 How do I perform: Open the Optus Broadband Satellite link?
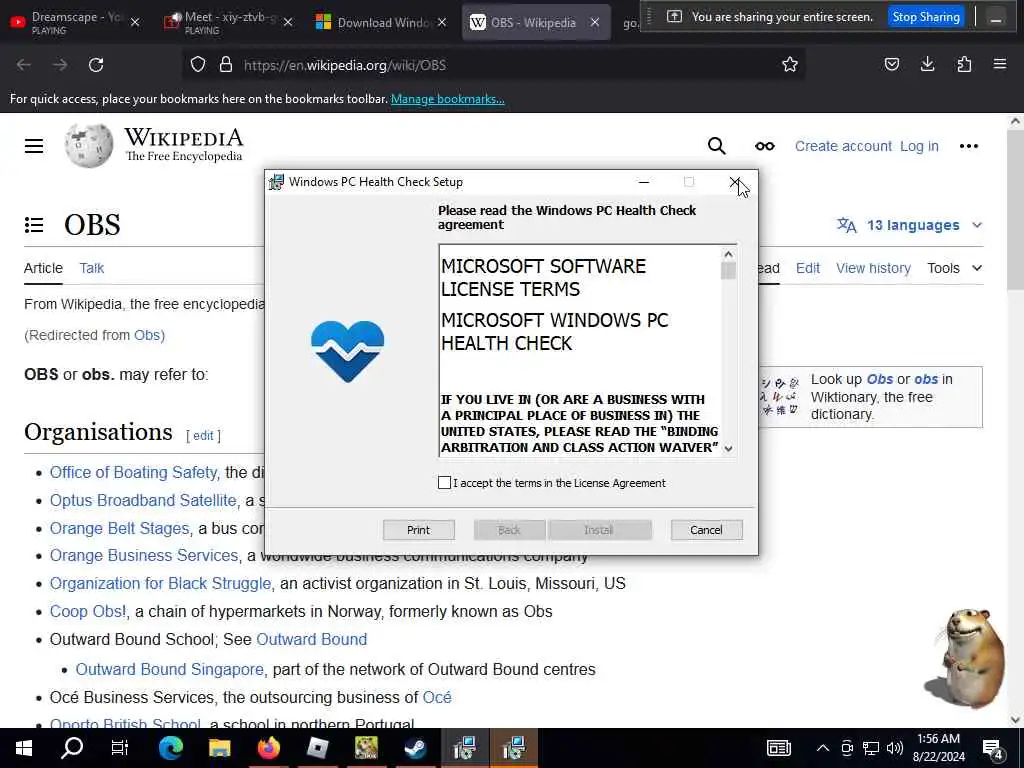point(143,500)
